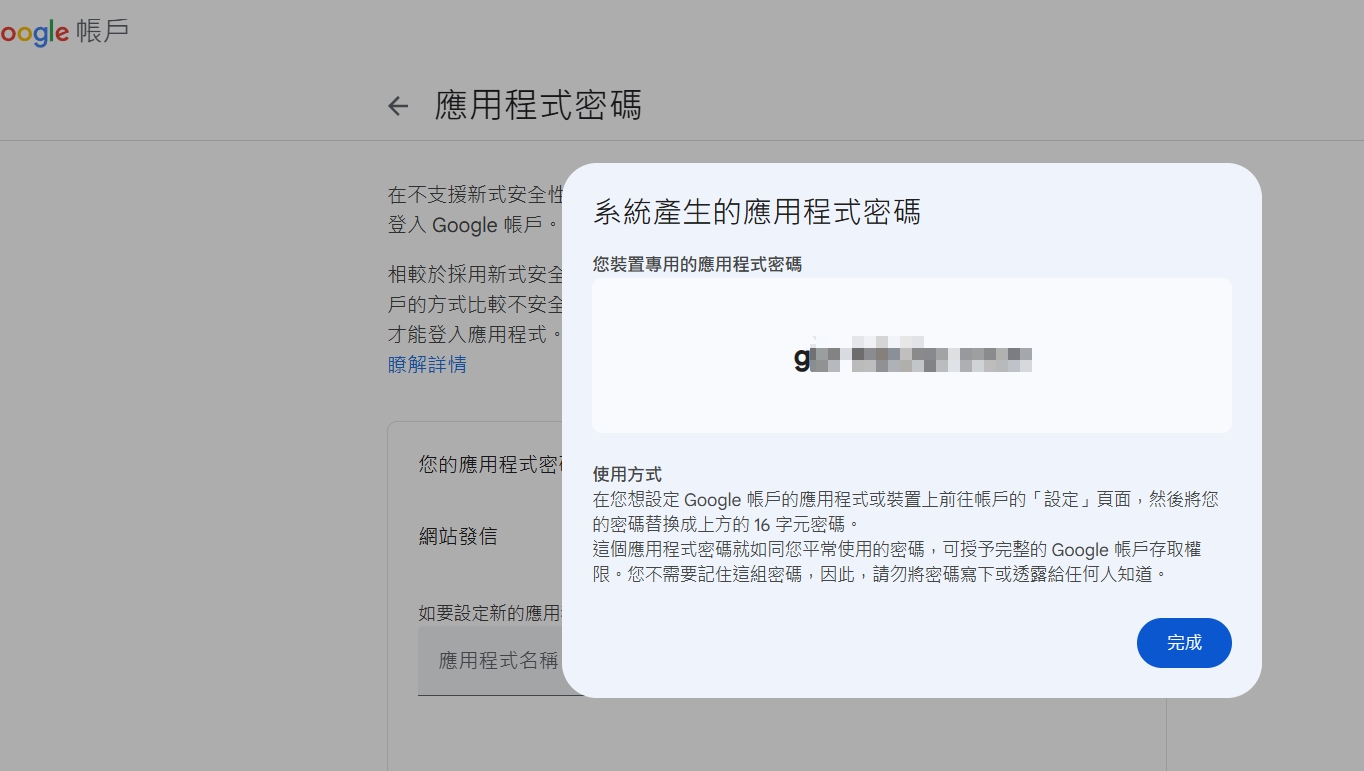
Task: Focus the 應用程式名稱 input field
Action: tap(490, 661)
